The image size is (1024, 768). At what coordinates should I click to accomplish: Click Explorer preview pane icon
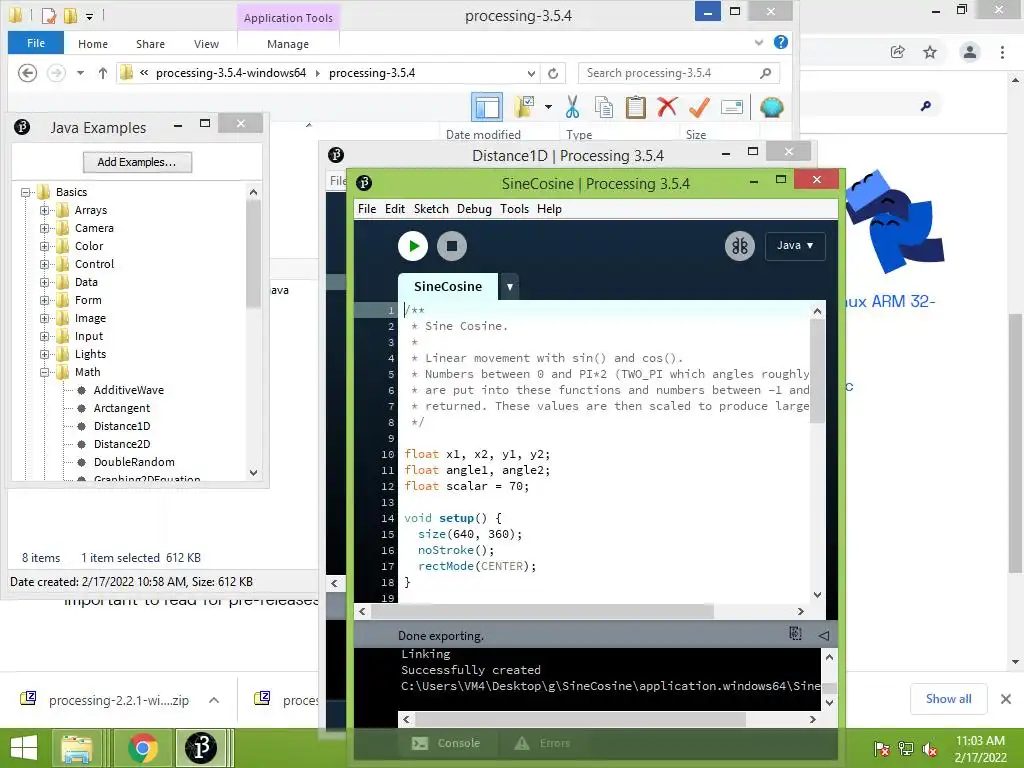tap(487, 107)
